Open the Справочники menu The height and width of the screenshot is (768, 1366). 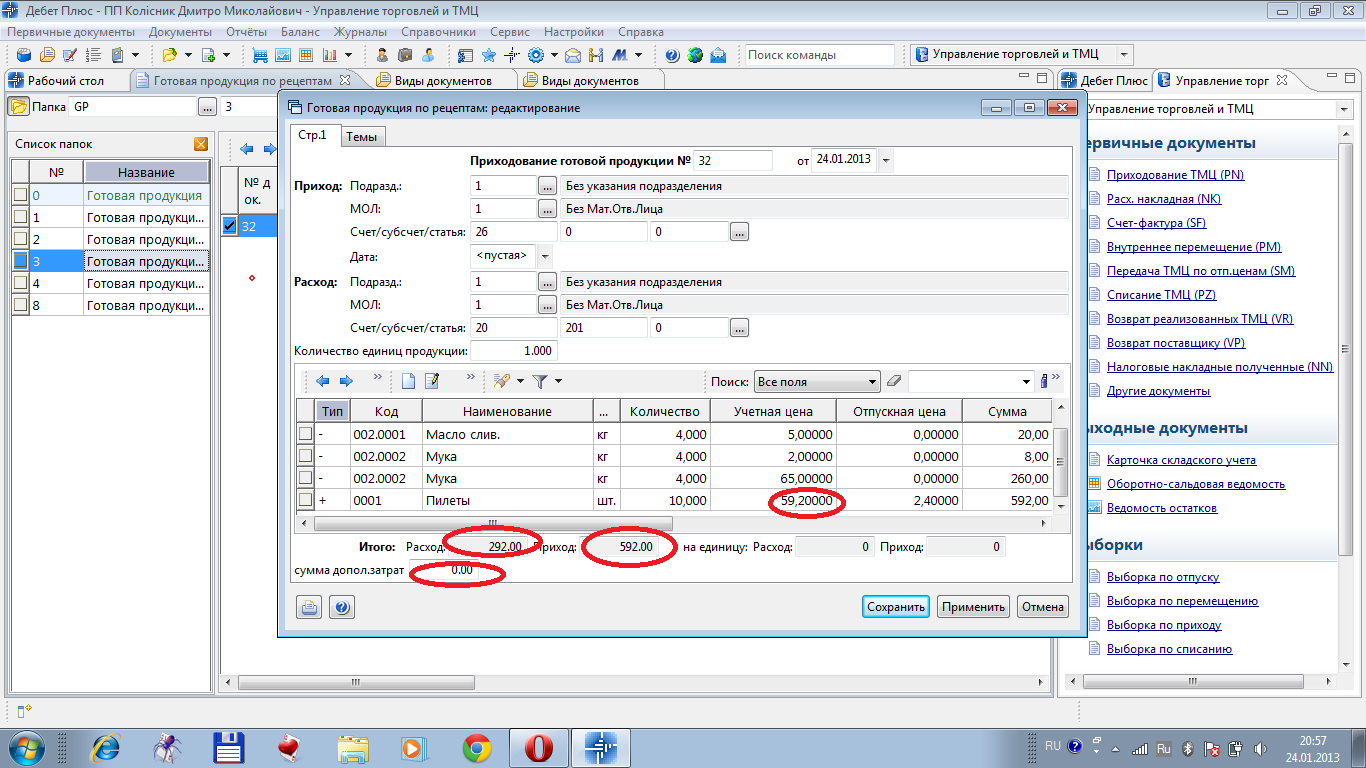(x=438, y=32)
